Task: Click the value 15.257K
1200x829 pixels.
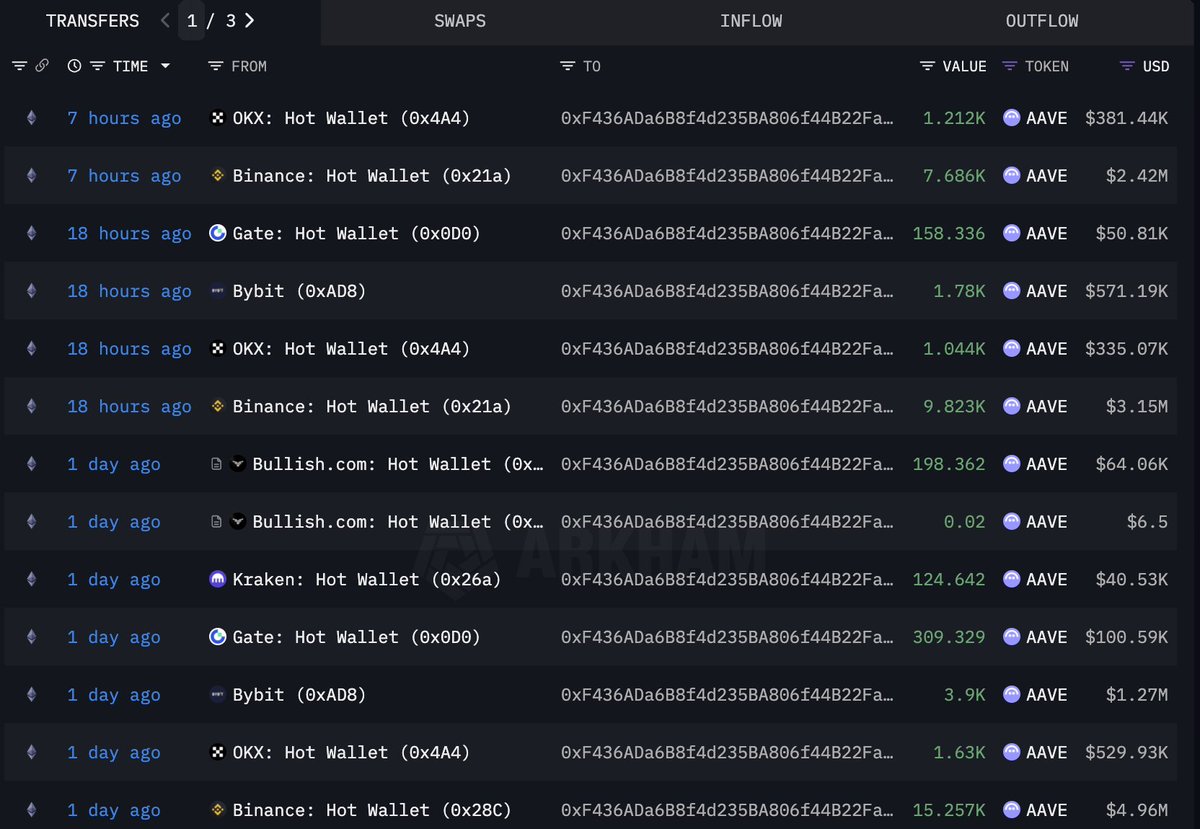Action: [x=949, y=810]
